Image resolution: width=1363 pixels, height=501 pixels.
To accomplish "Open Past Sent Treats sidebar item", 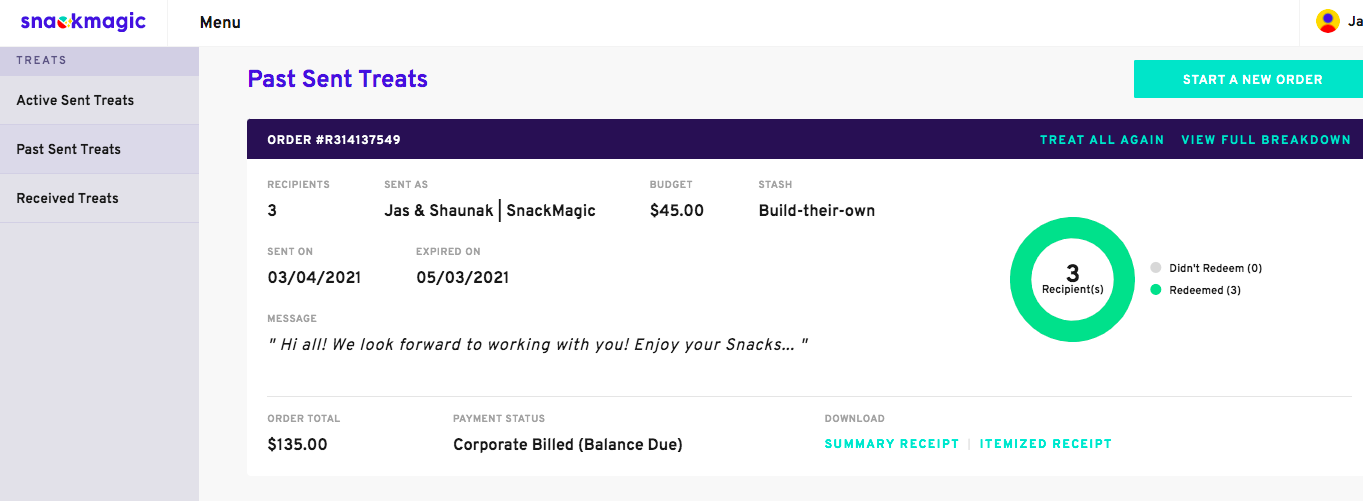I will [x=100, y=149].
